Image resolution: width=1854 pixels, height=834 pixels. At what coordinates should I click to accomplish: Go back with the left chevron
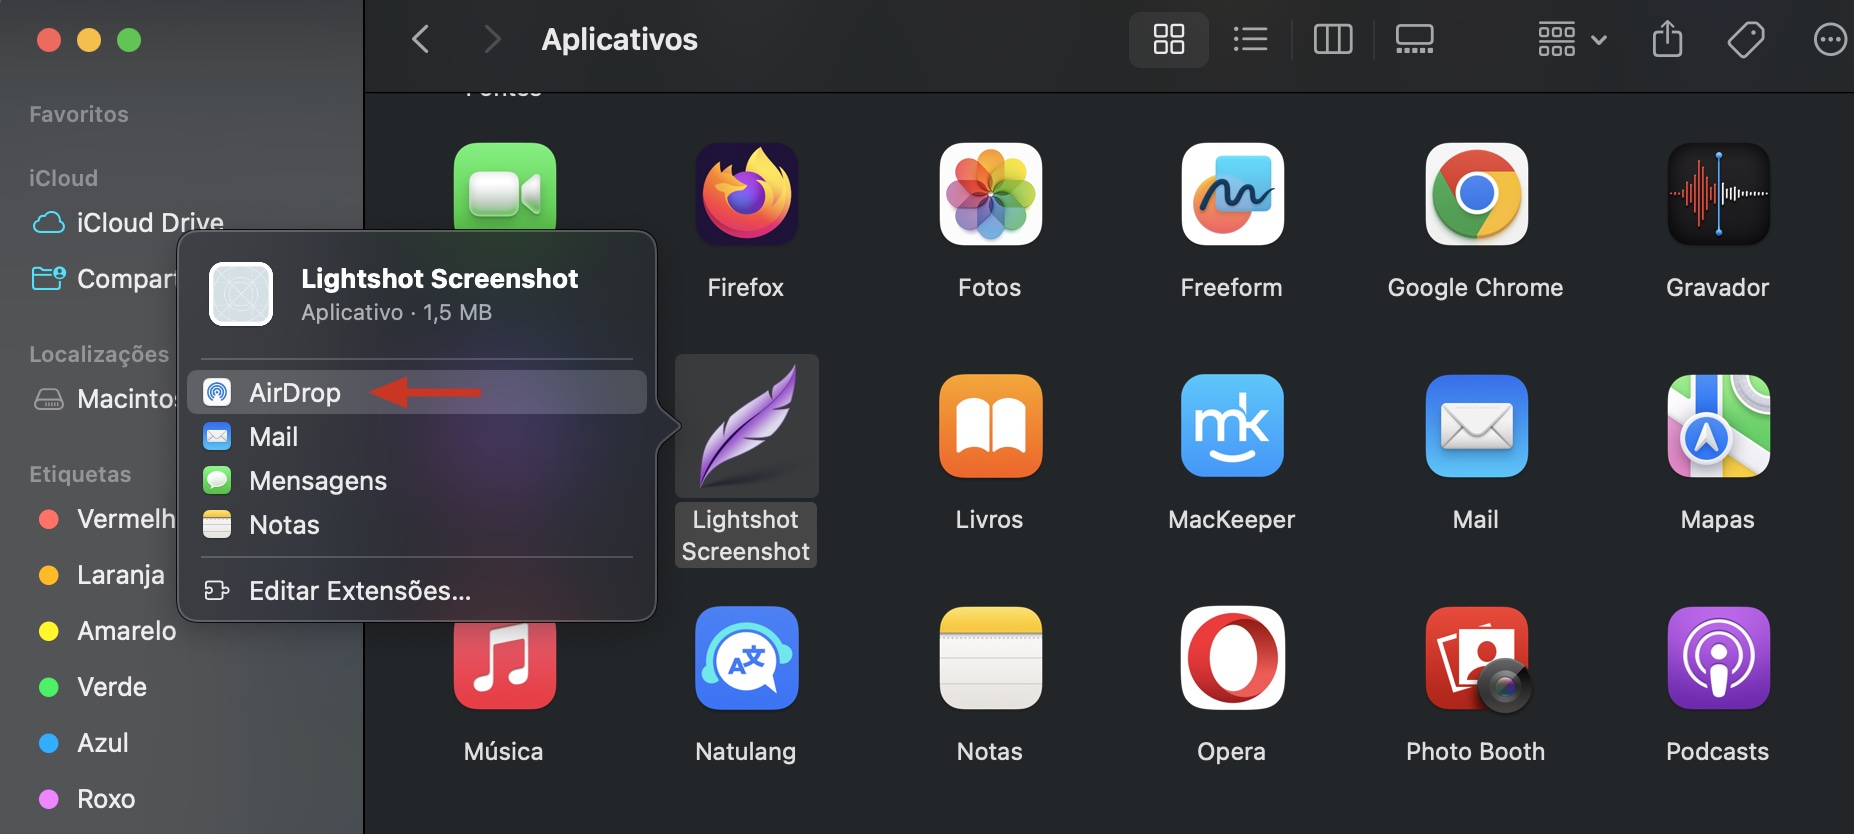click(421, 40)
